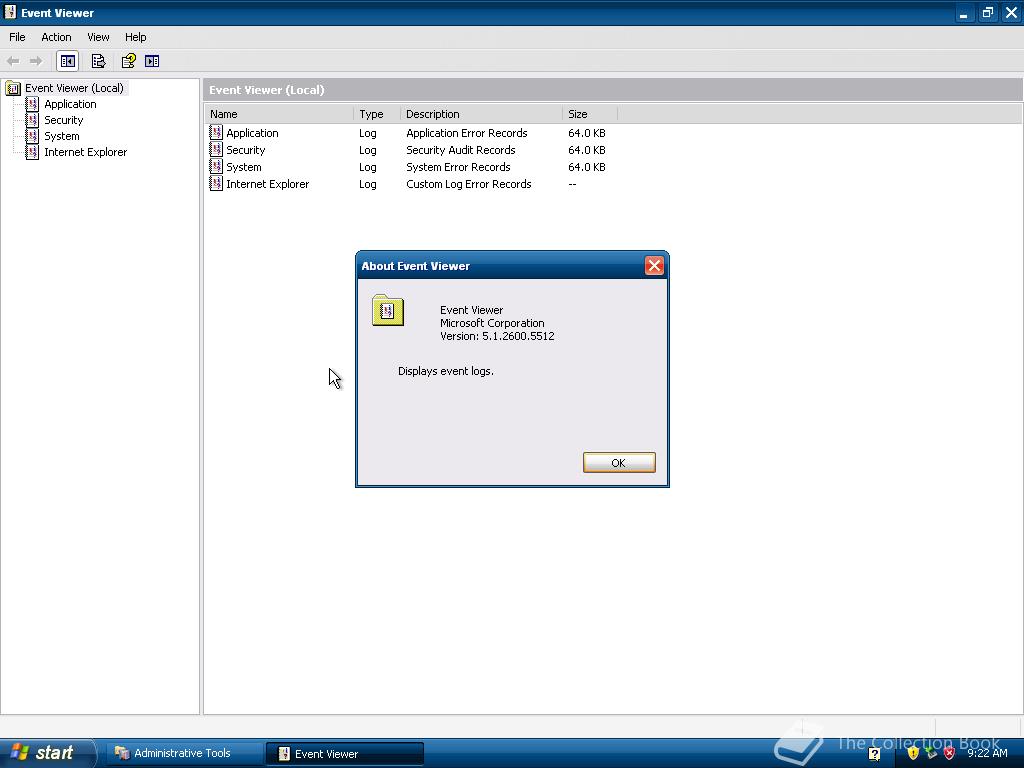The image size is (1024, 768).
Task: Toggle the Show/Hide Console Tree icon
Action: pos(67,61)
